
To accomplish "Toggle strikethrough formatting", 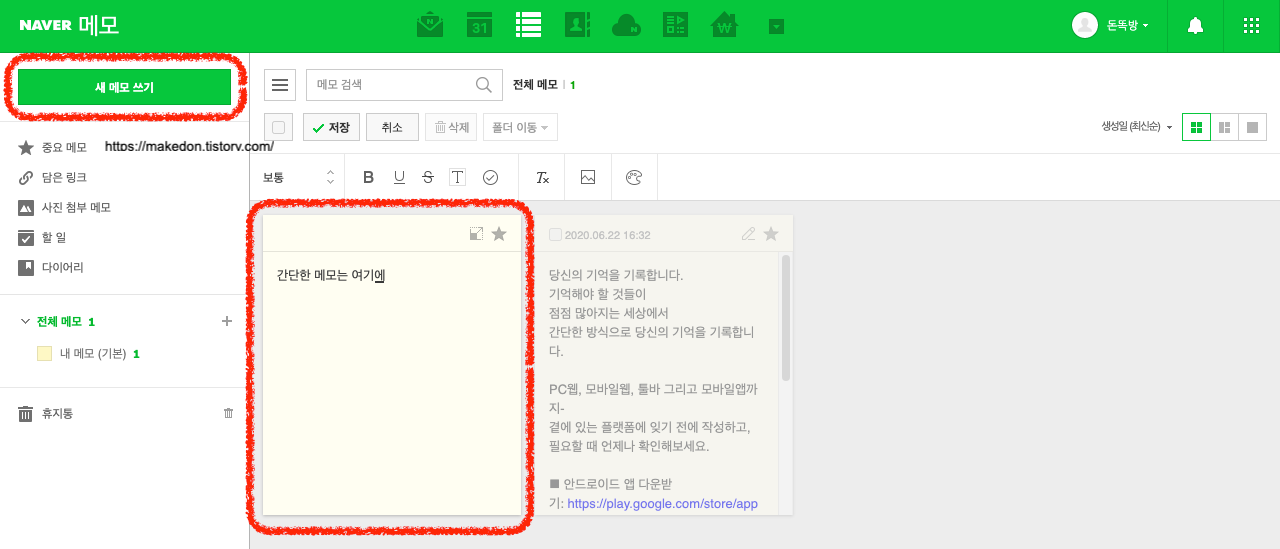I will tap(428, 177).
